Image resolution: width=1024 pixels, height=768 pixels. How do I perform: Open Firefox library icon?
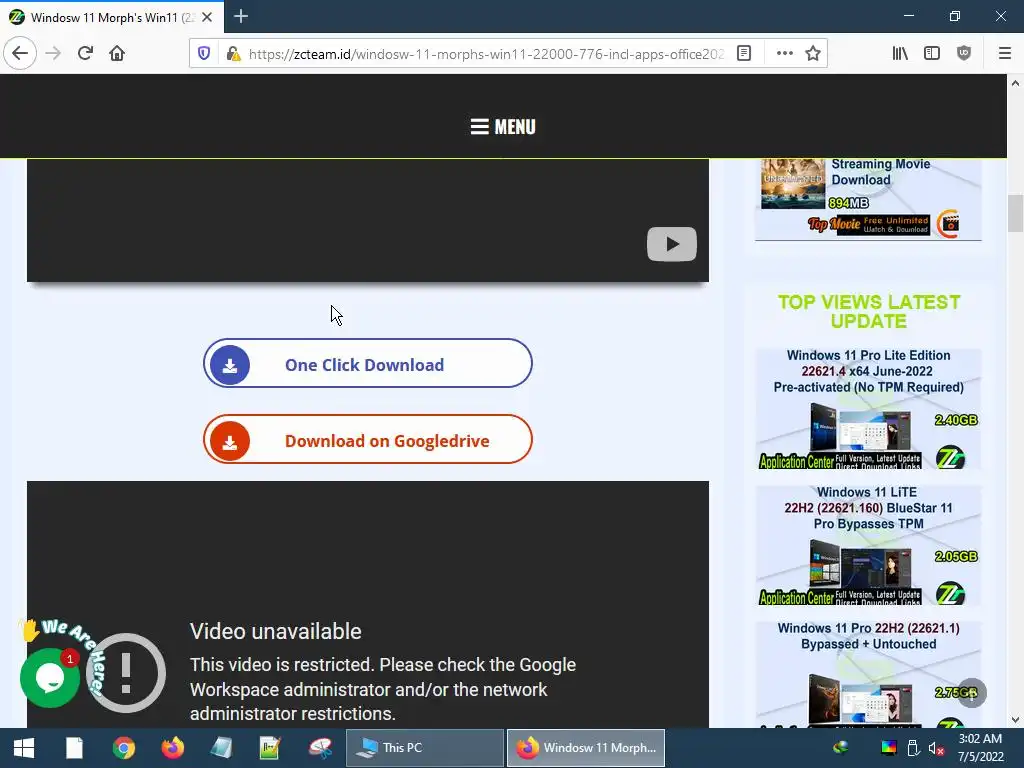click(900, 54)
